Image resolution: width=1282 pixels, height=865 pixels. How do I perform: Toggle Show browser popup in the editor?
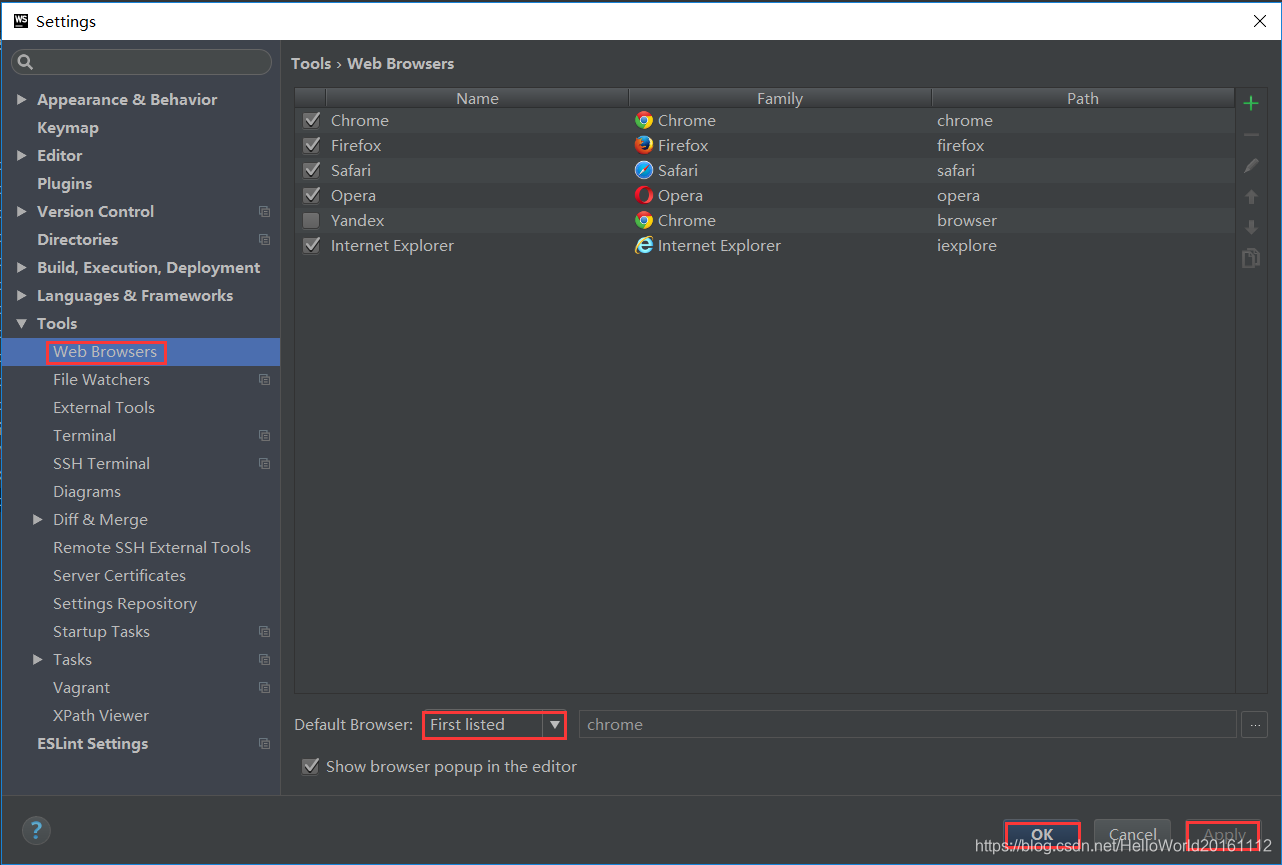click(x=311, y=766)
